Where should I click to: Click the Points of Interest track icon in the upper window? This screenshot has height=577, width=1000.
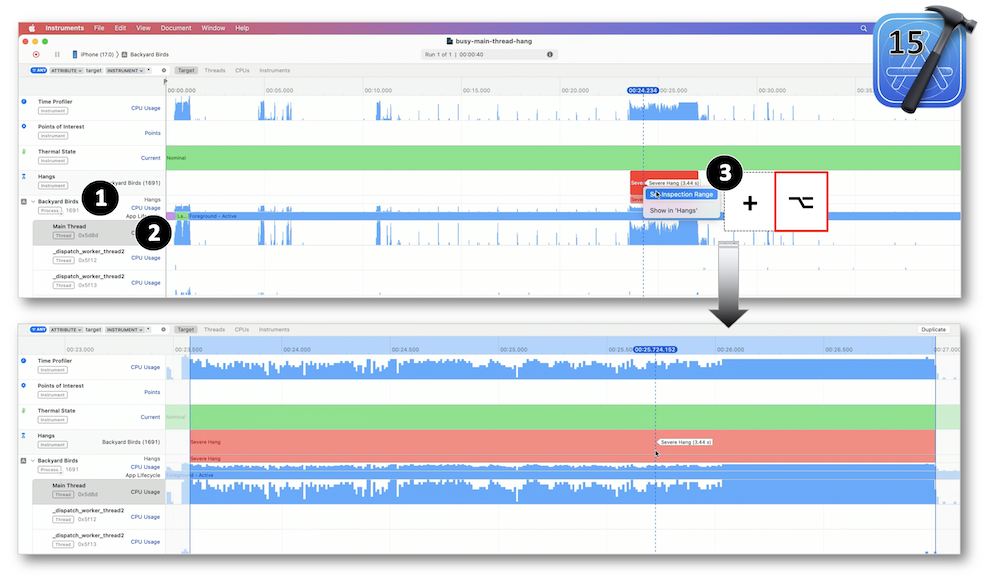24,126
